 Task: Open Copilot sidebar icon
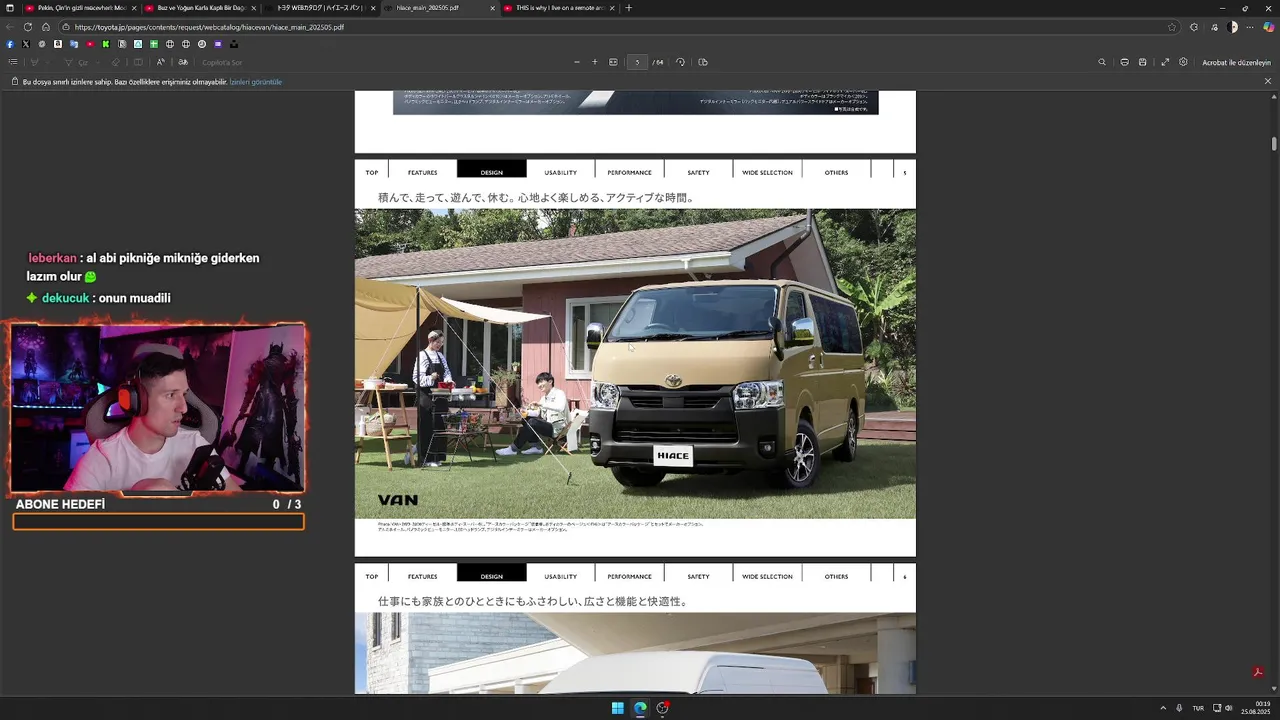(x=1269, y=27)
